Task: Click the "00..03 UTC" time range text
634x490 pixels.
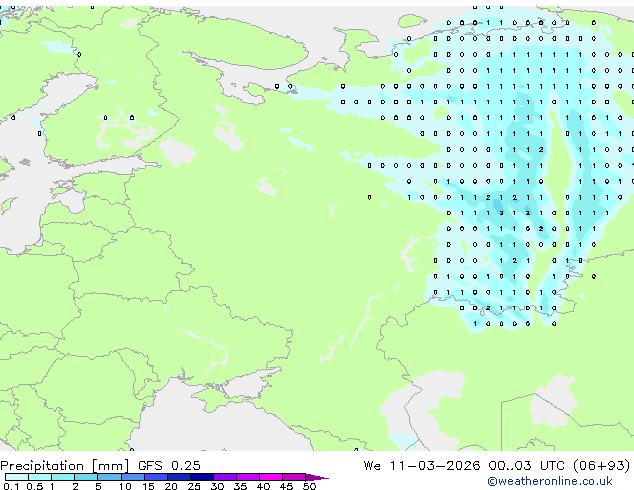Action: pyautogui.click(x=526, y=465)
